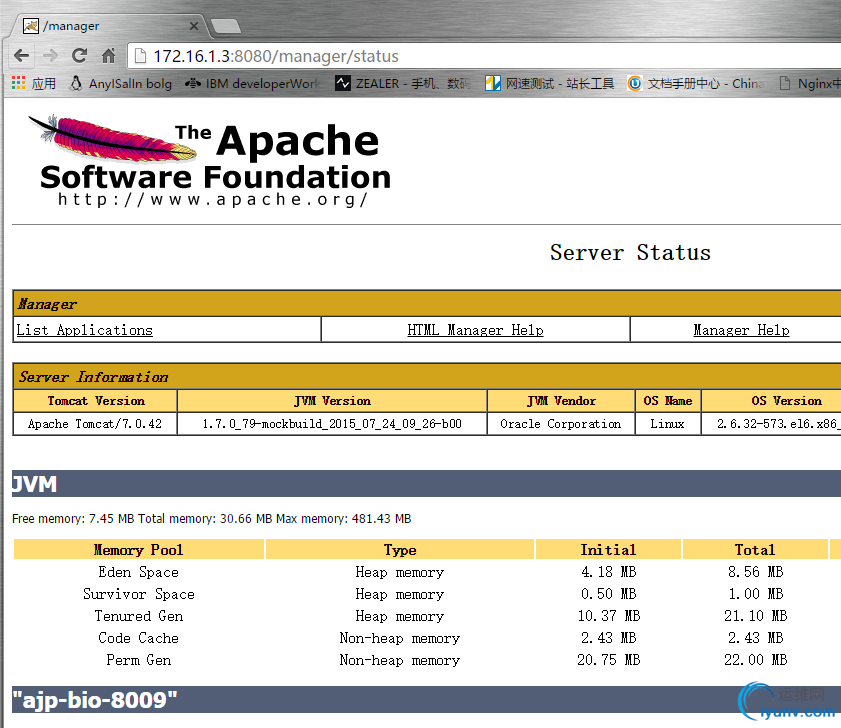
Task: Open the HTML Manager Help link
Action: coord(475,330)
